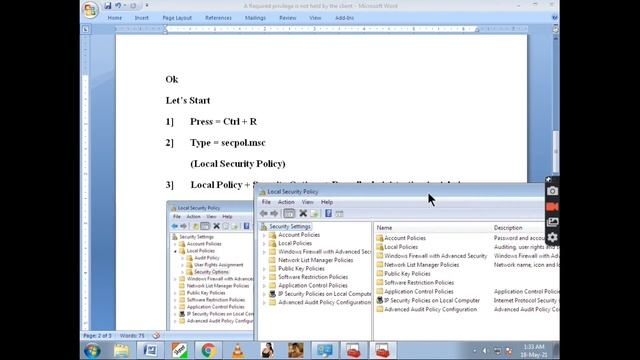Switch to the References tab
Screen dimensions: 640x360
[218, 18]
